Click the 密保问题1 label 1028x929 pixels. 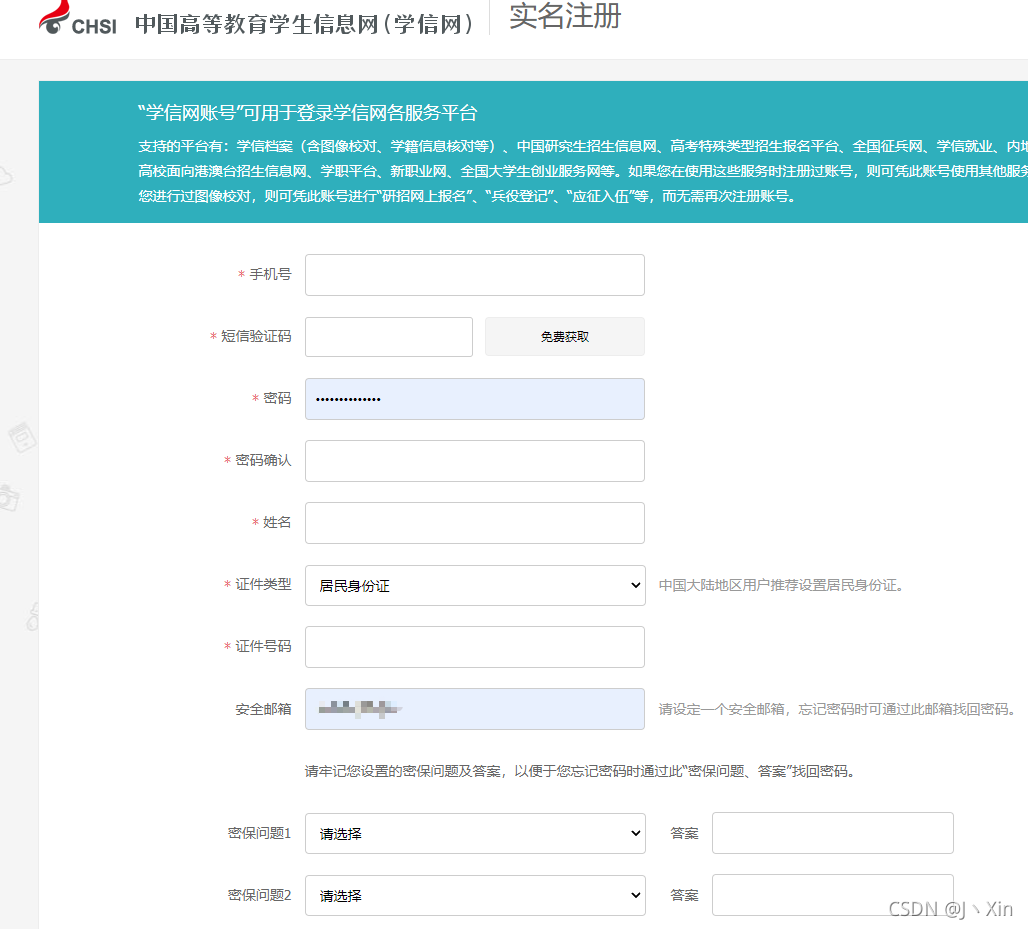(x=259, y=833)
